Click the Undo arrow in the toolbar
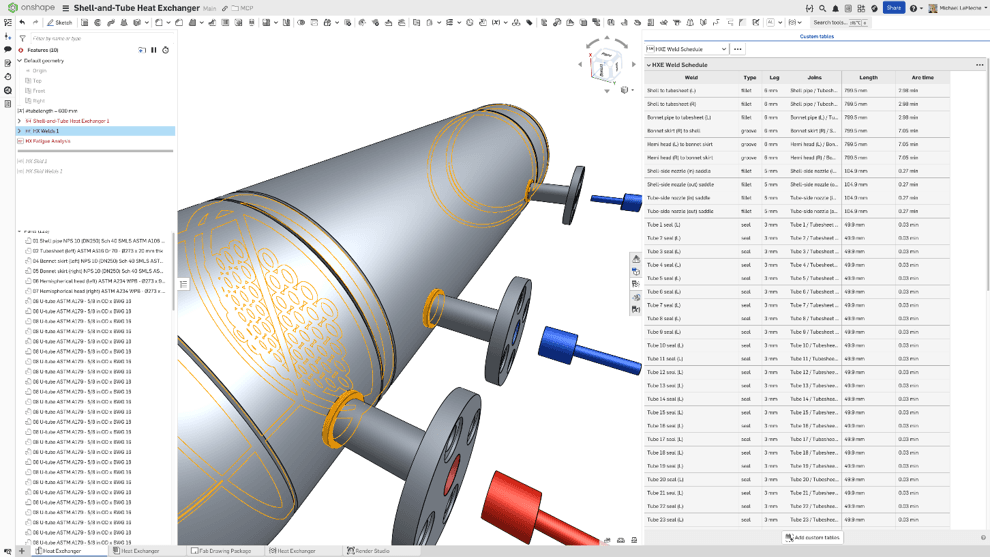 click(x=22, y=22)
